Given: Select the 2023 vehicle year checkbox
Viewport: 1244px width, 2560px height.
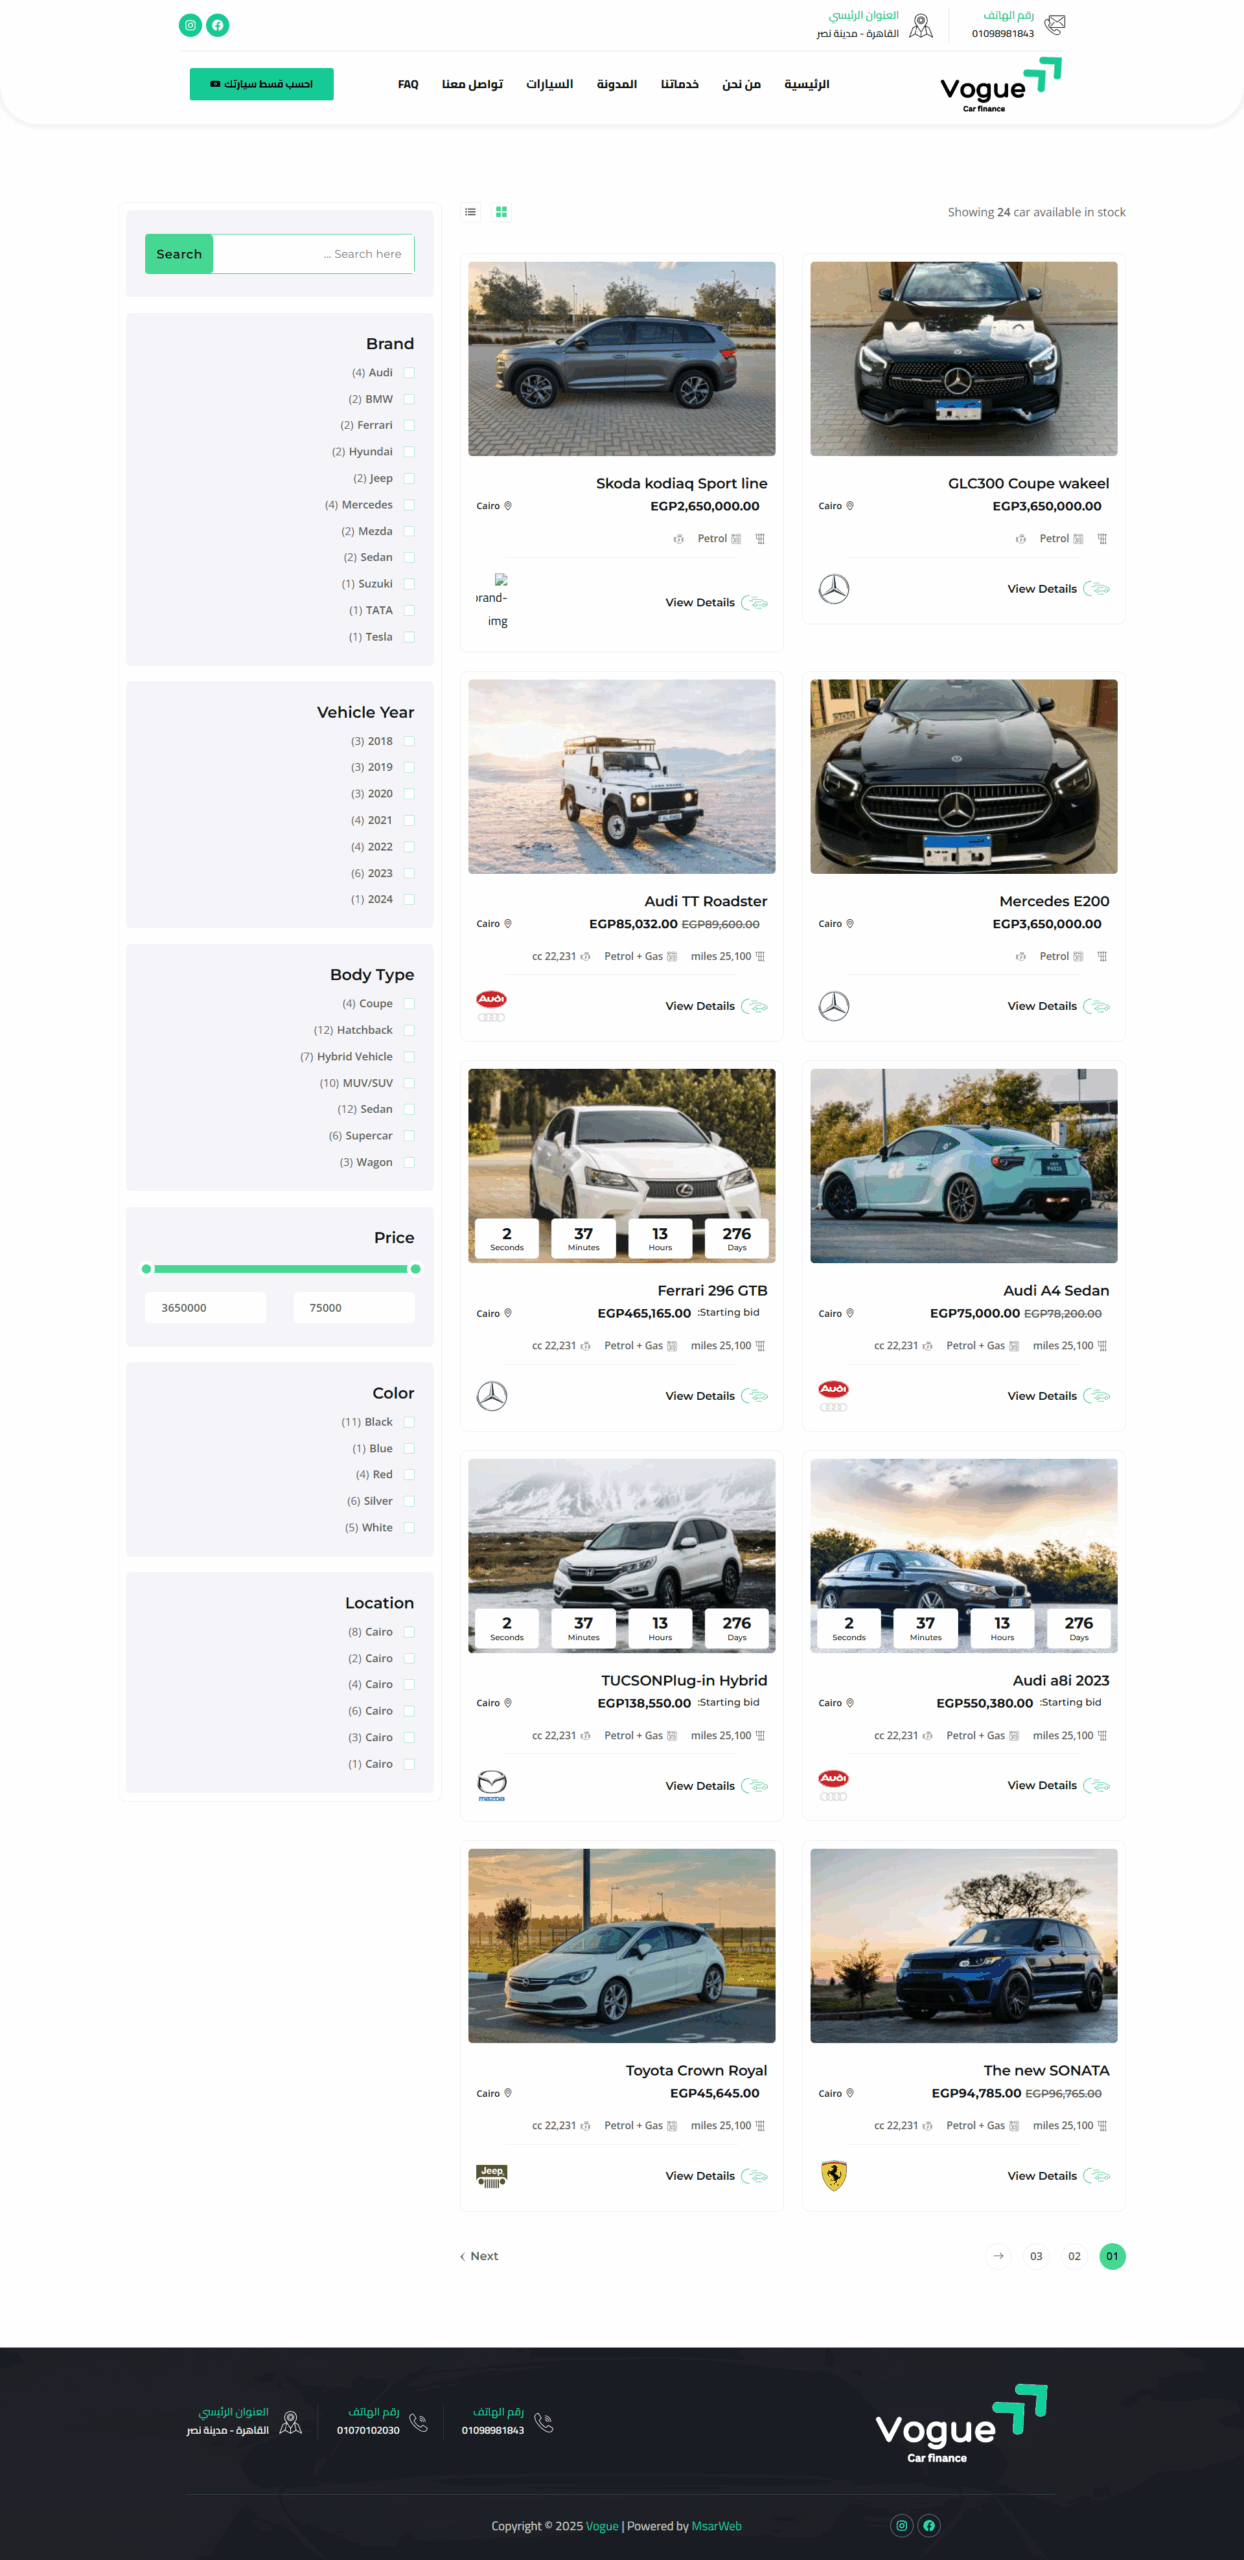Looking at the screenshot, I should click(409, 873).
